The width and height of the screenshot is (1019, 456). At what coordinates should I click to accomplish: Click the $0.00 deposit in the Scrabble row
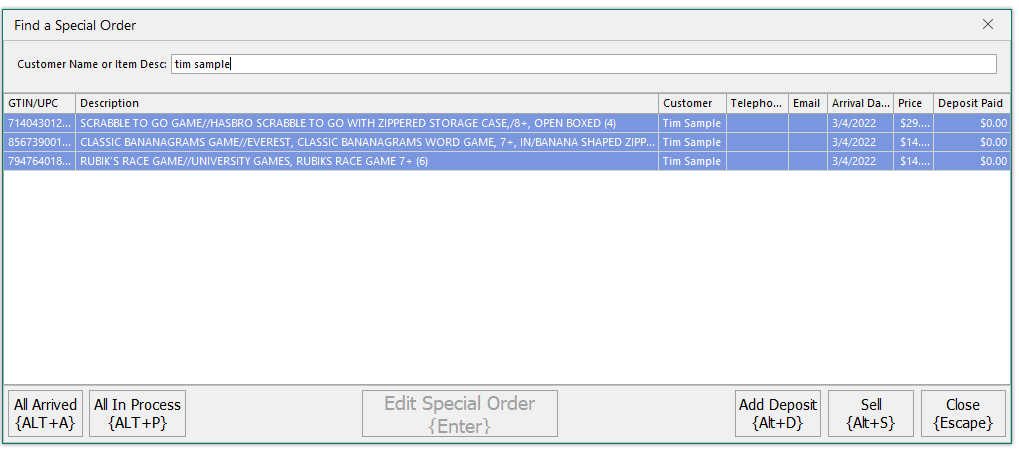(x=972, y=123)
